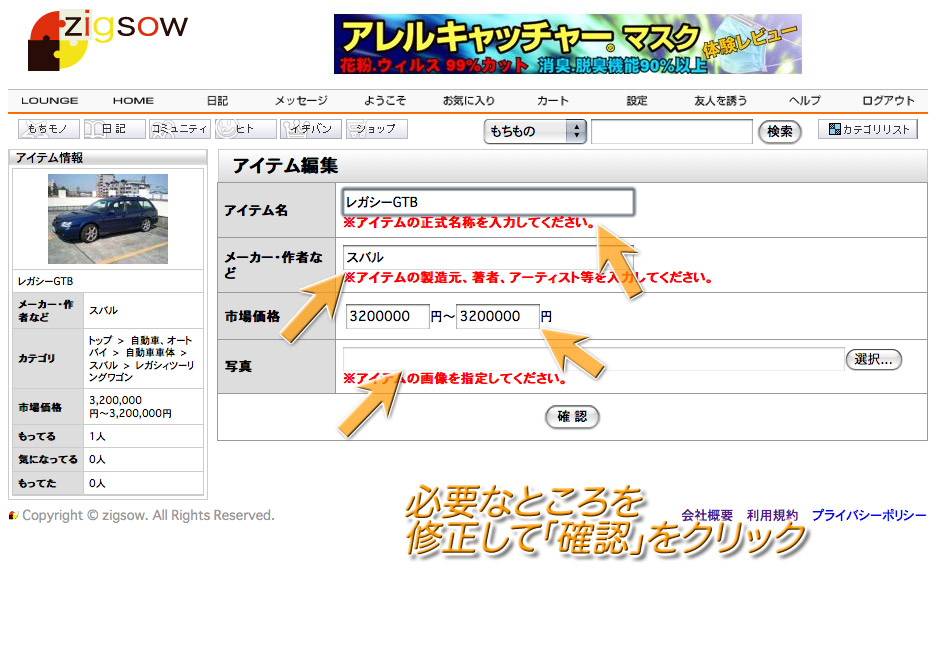Select the もちモノ tab button
935x668 pixels.
coord(49,129)
